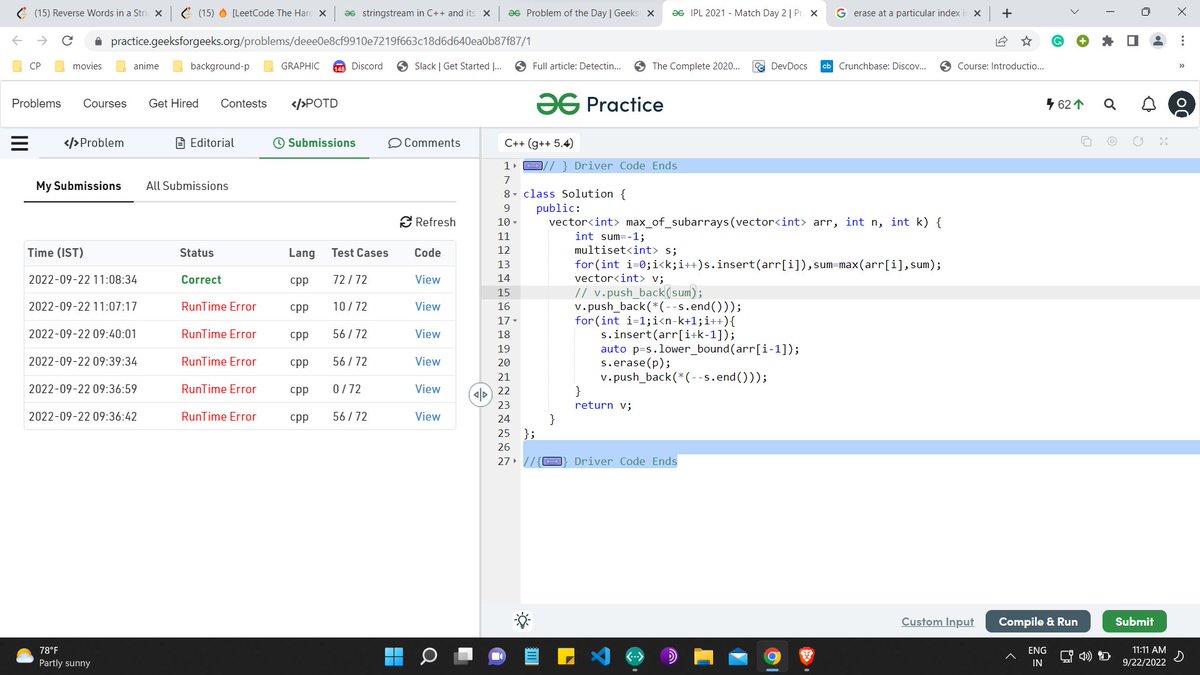This screenshot has width=1200, height=675.
Task: Open code editor settings gear
Action: pyautogui.click(x=1112, y=142)
